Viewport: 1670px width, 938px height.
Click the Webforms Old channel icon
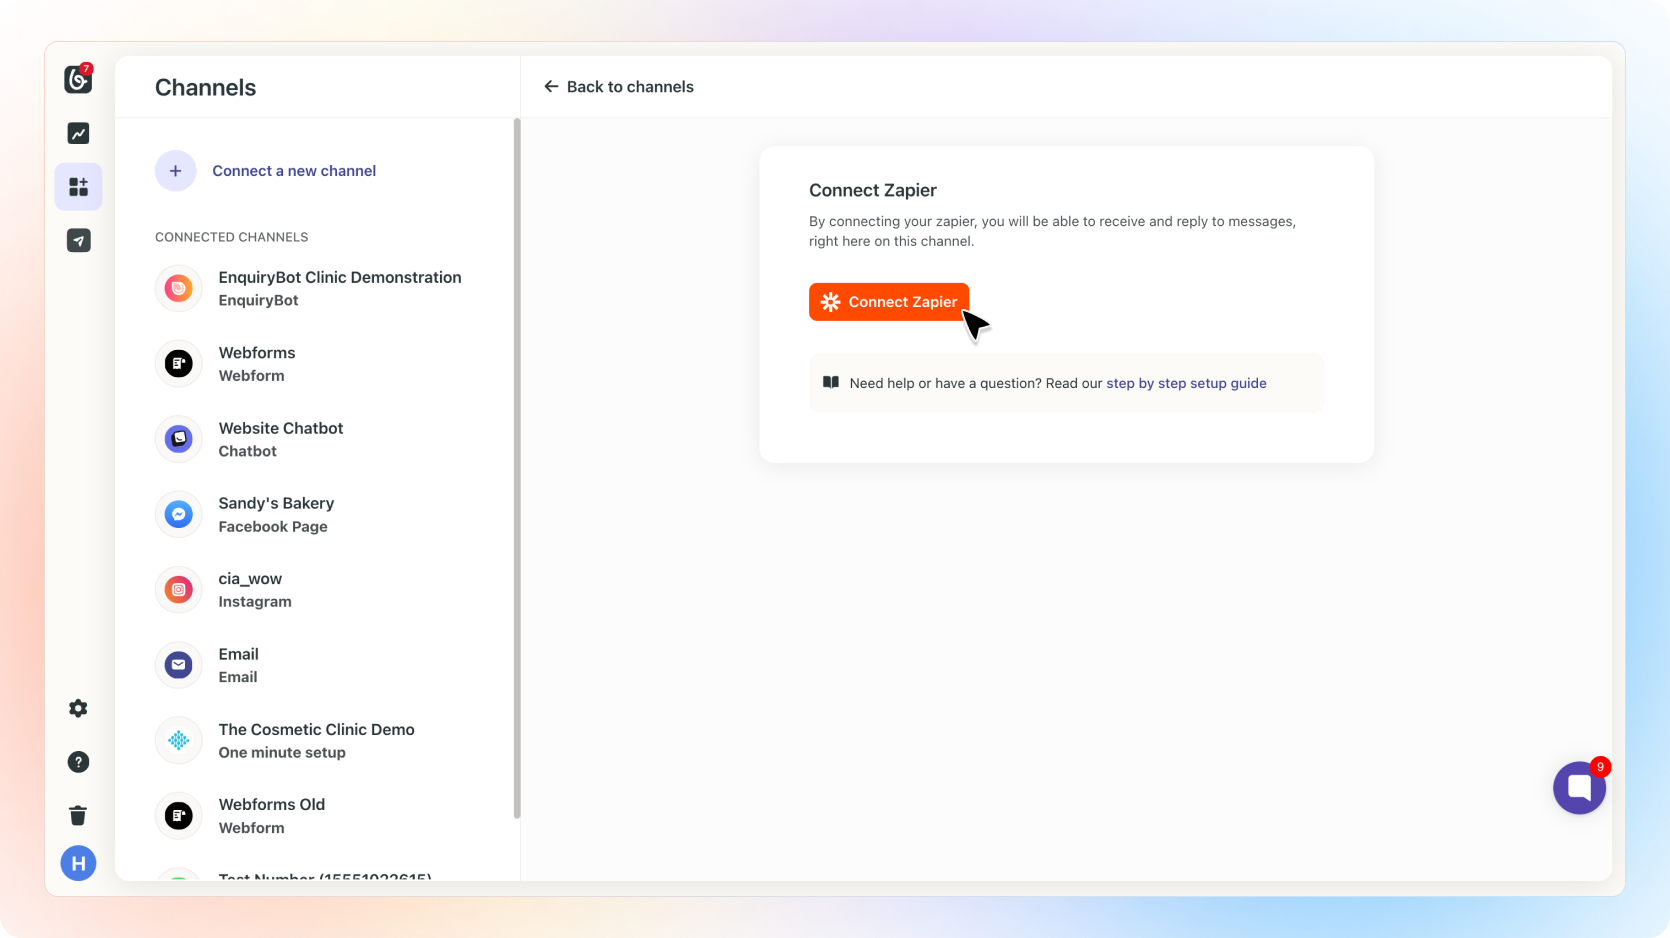[x=179, y=816]
